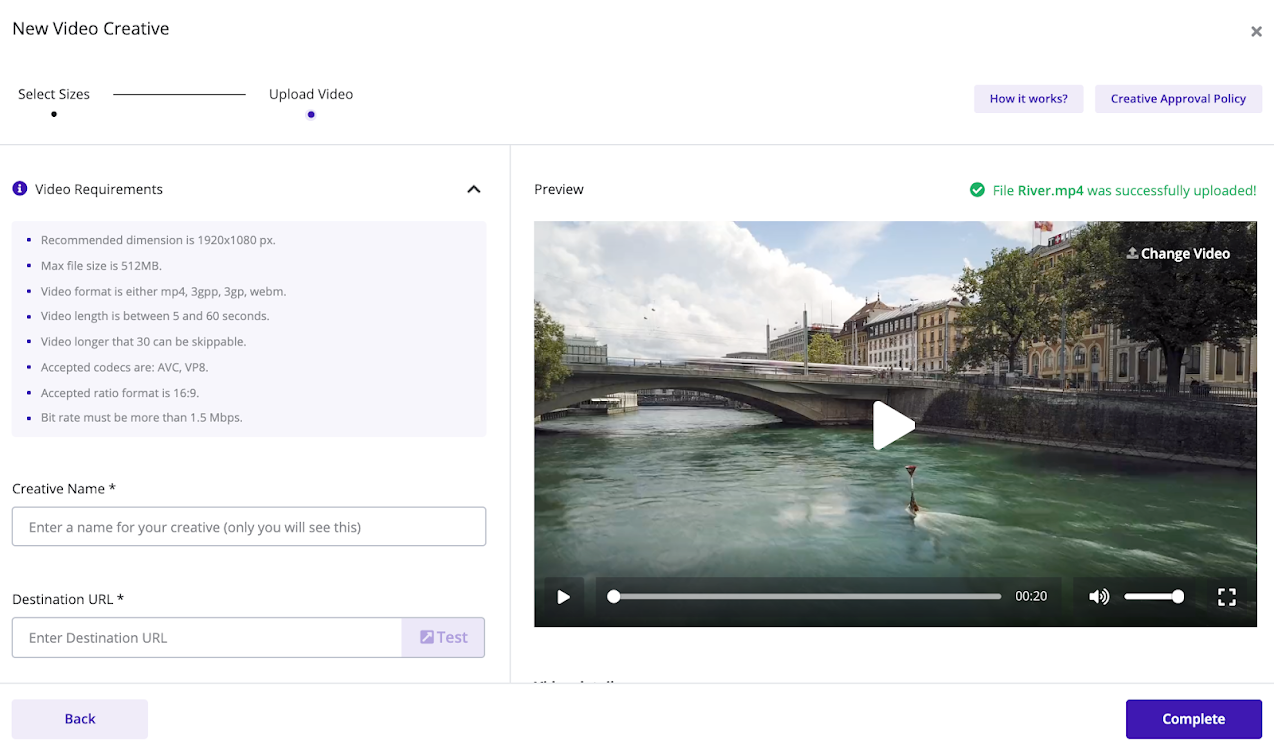The image size is (1274, 752).
Task: Click the Test URL button
Action: pos(443,638)
